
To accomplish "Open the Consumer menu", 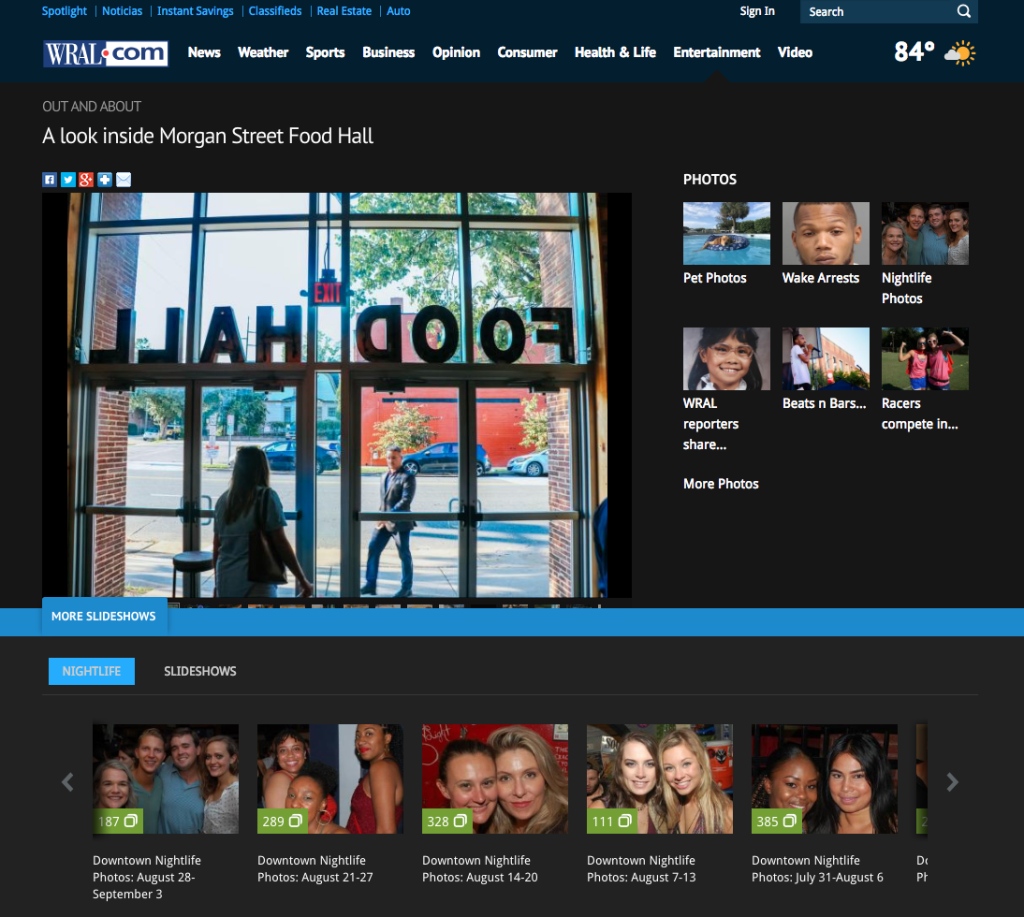I will pos(528,52).
